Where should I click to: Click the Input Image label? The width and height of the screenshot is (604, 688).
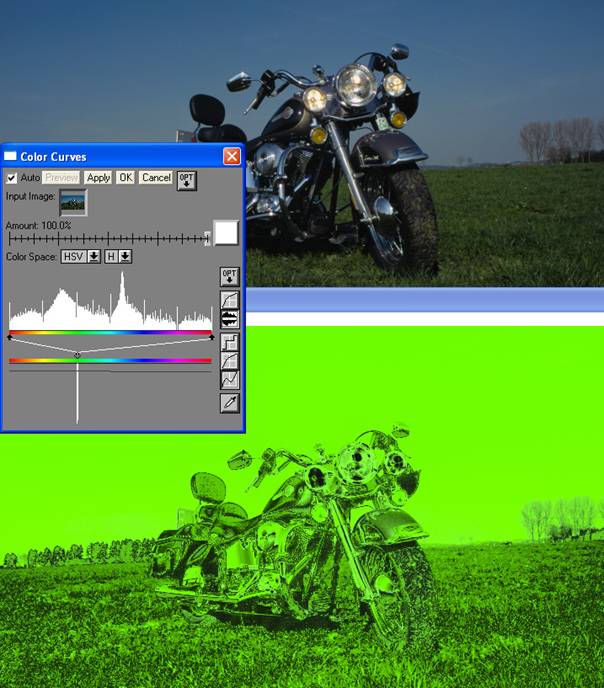(x=30, y=196)
